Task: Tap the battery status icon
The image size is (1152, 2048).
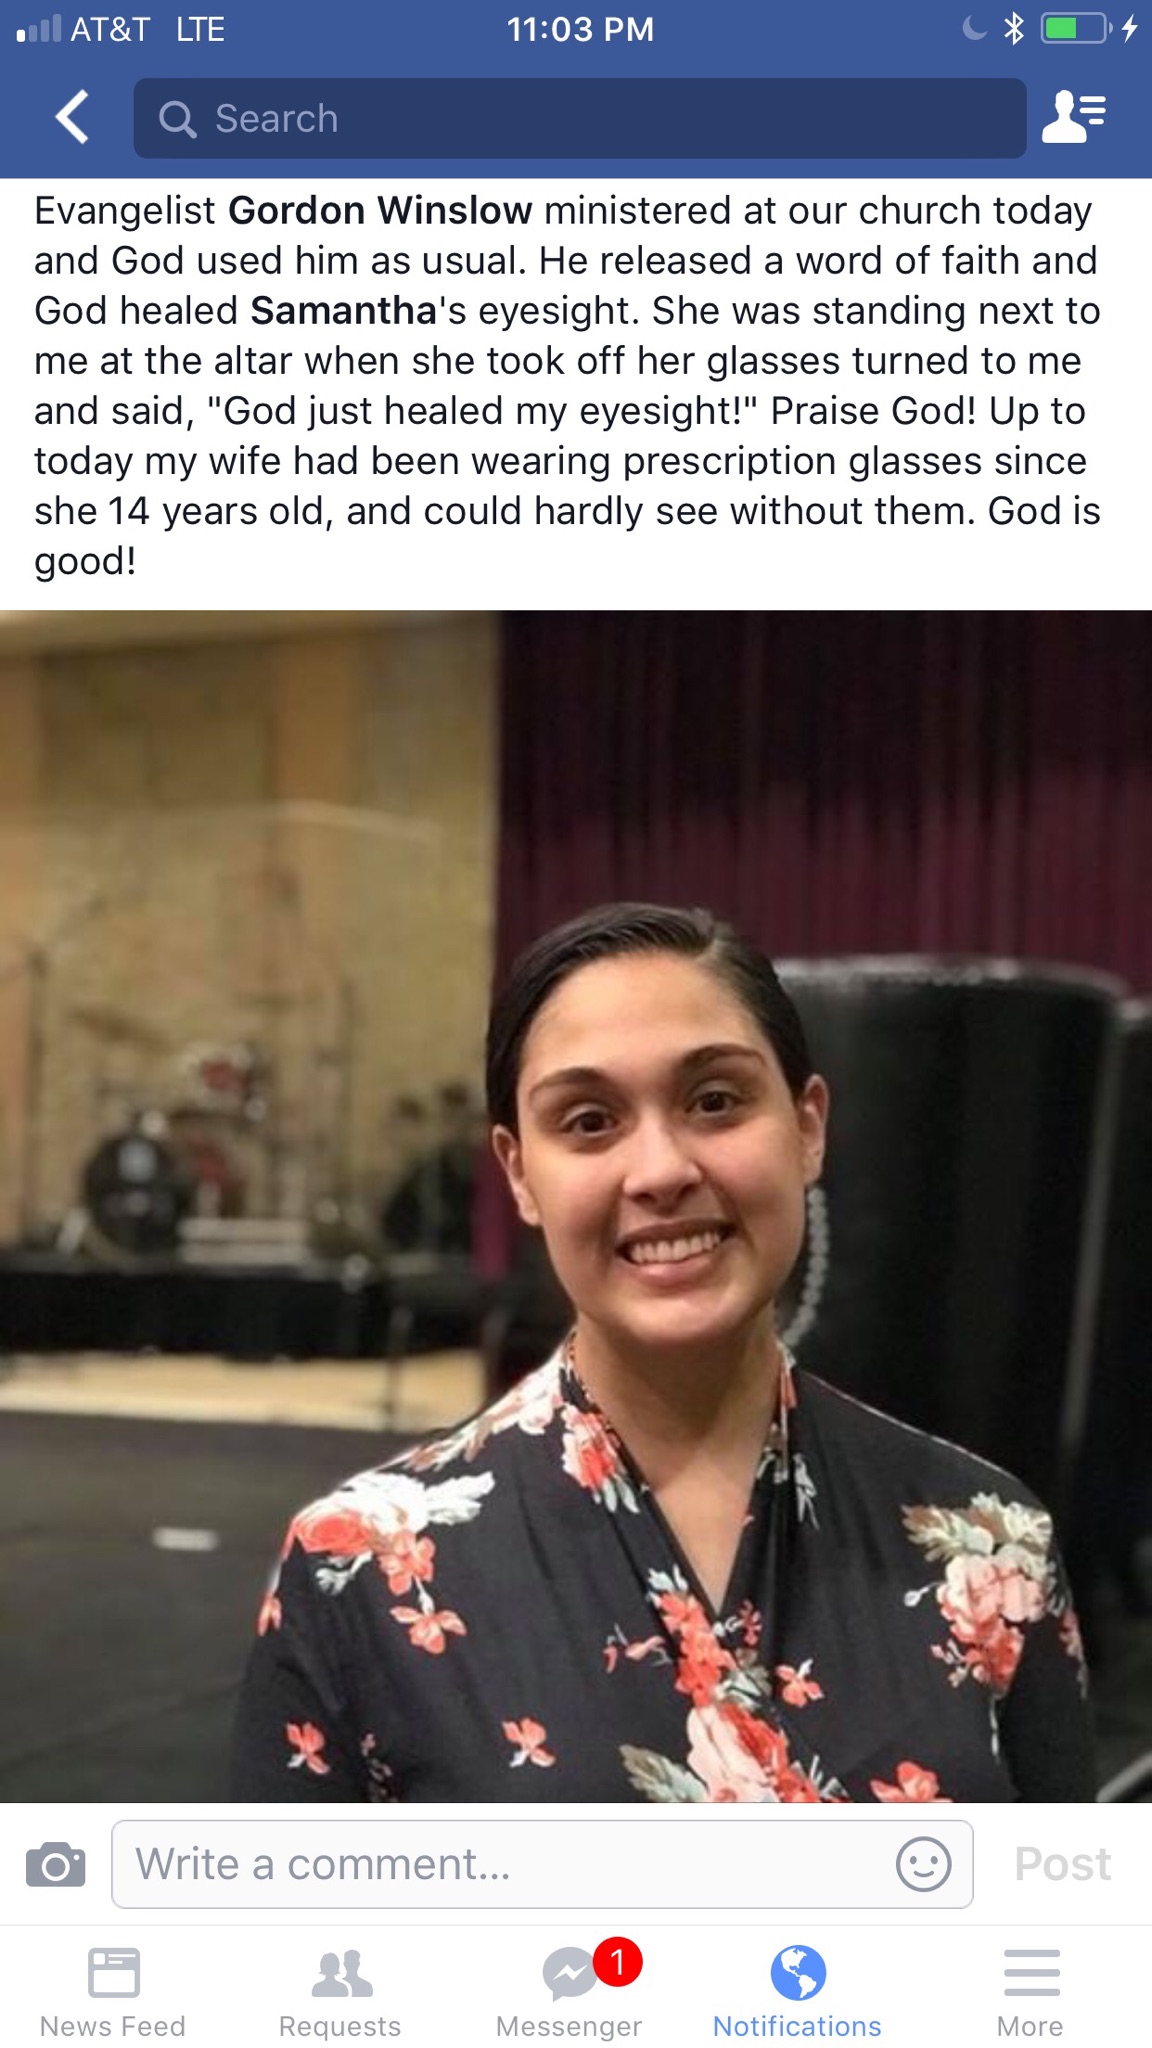Action: tap(1077, 28)
